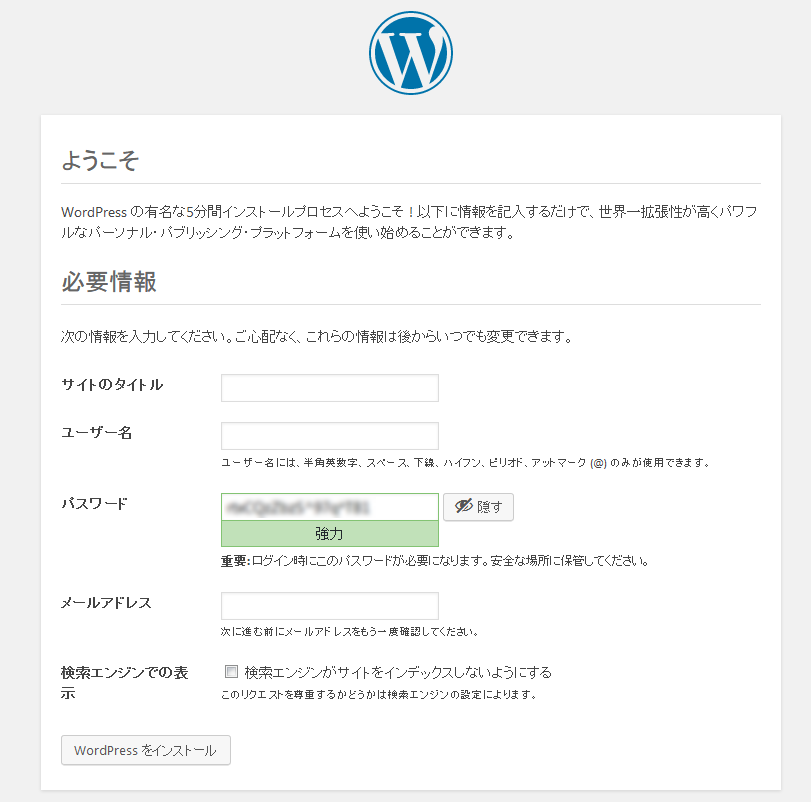Viewport: 811px width, 802px height.
Task: Click the WordPress をインストール button
Action: (146, 750)
